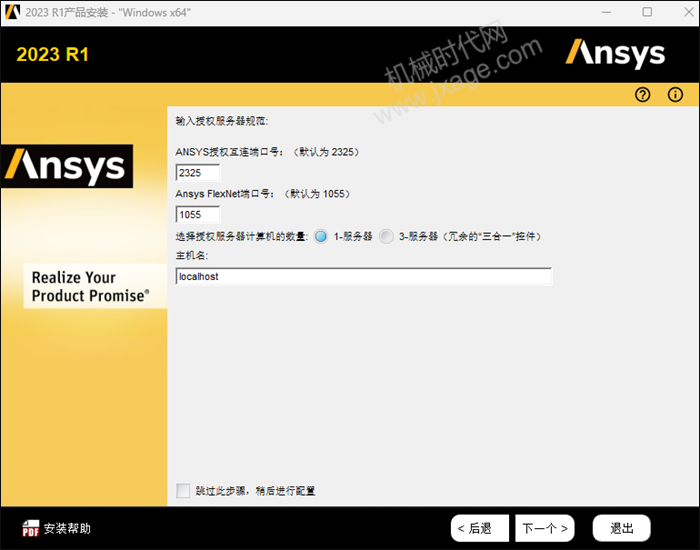The height and width of the screenshot is (550, 700).
Task: Check the skip this step checkbox
Action: 183,491
